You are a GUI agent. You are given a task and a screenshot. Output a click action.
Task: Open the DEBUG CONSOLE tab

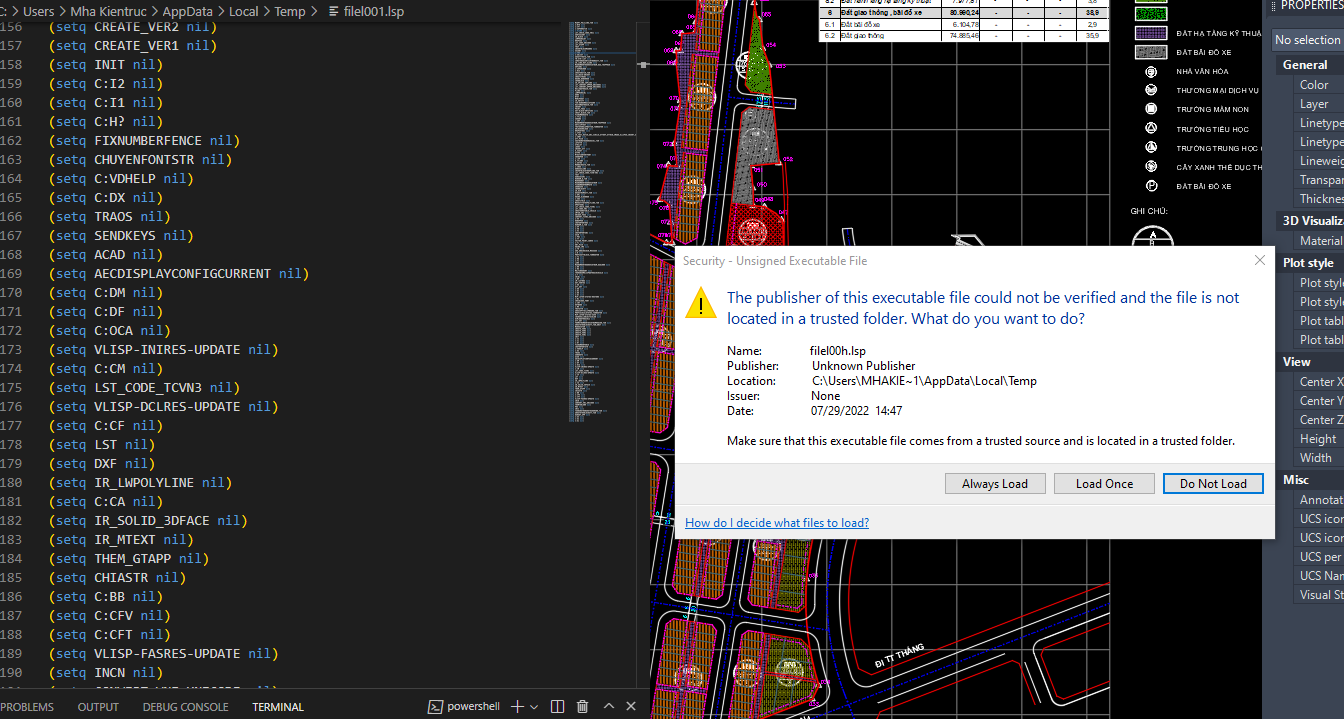pyautogui.click(x=185, y=707)
